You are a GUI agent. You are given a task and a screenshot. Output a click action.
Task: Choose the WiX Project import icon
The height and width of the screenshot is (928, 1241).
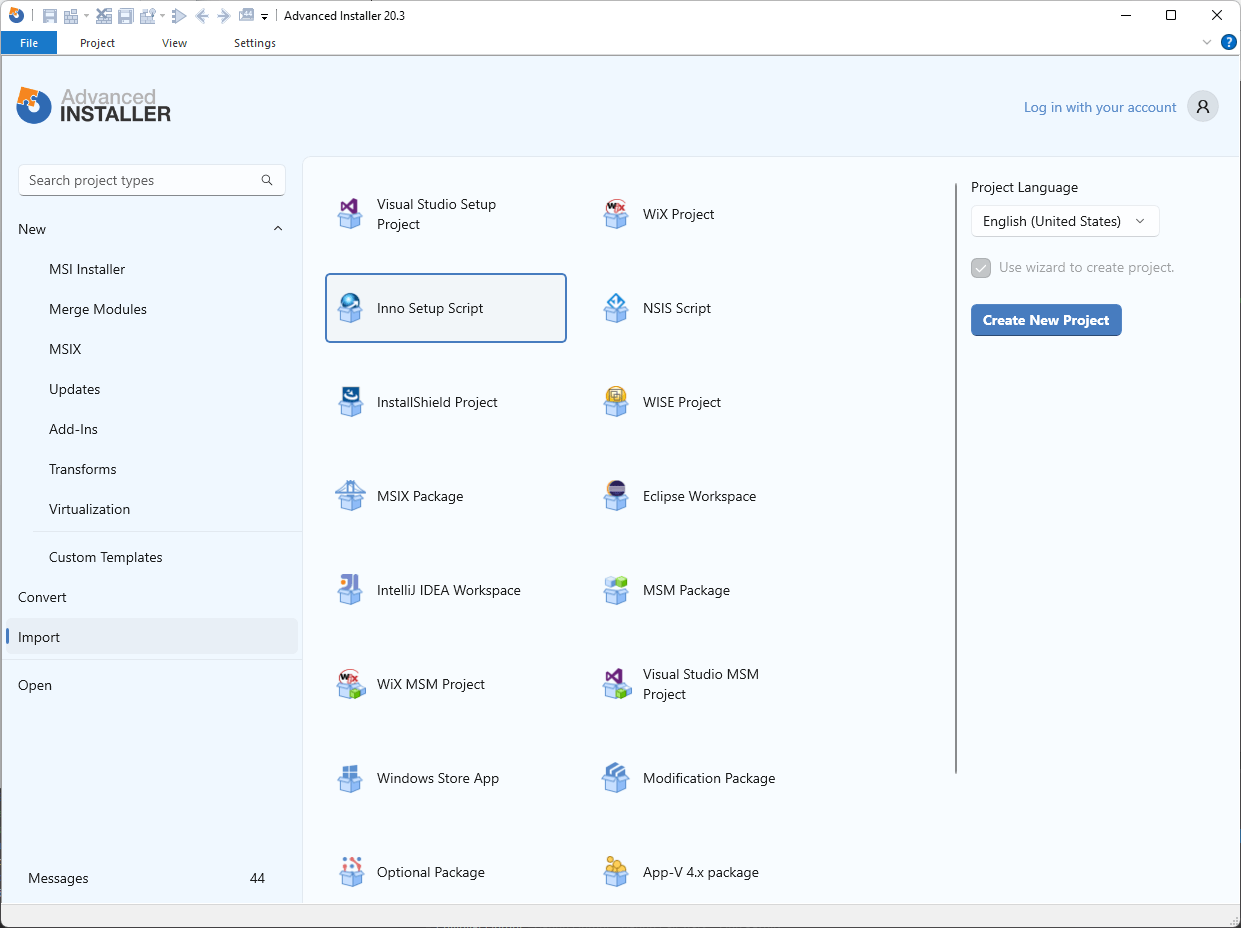pos(616,214)
